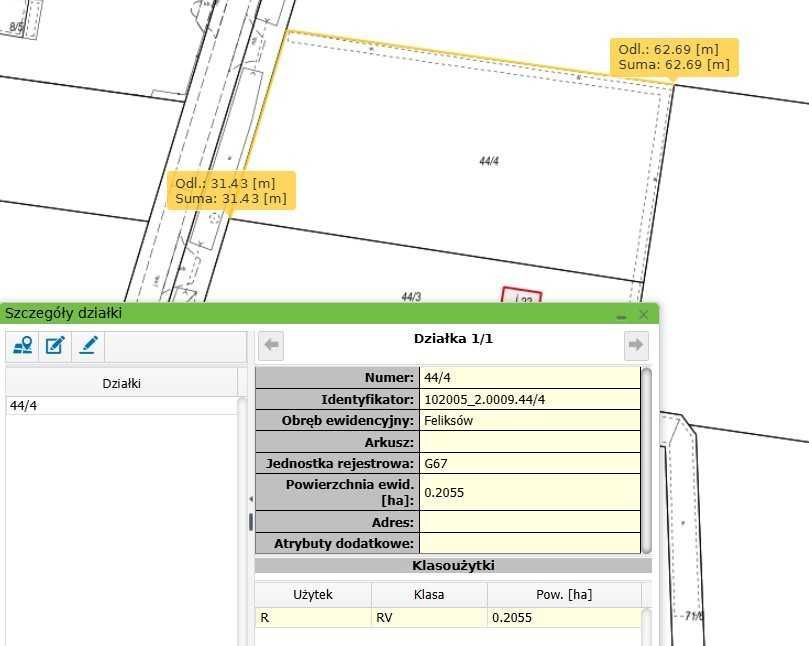Click the Użytek column header

click(x=313, y=594)
